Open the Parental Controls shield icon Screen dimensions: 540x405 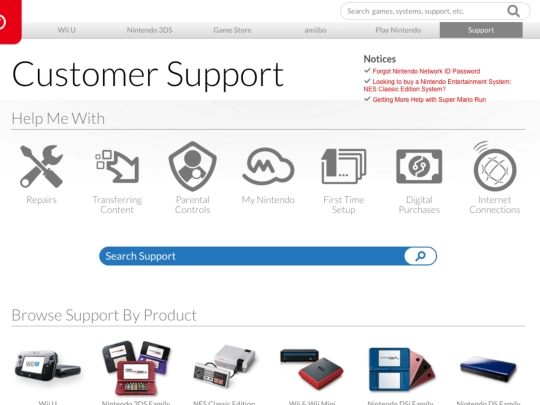193,166
